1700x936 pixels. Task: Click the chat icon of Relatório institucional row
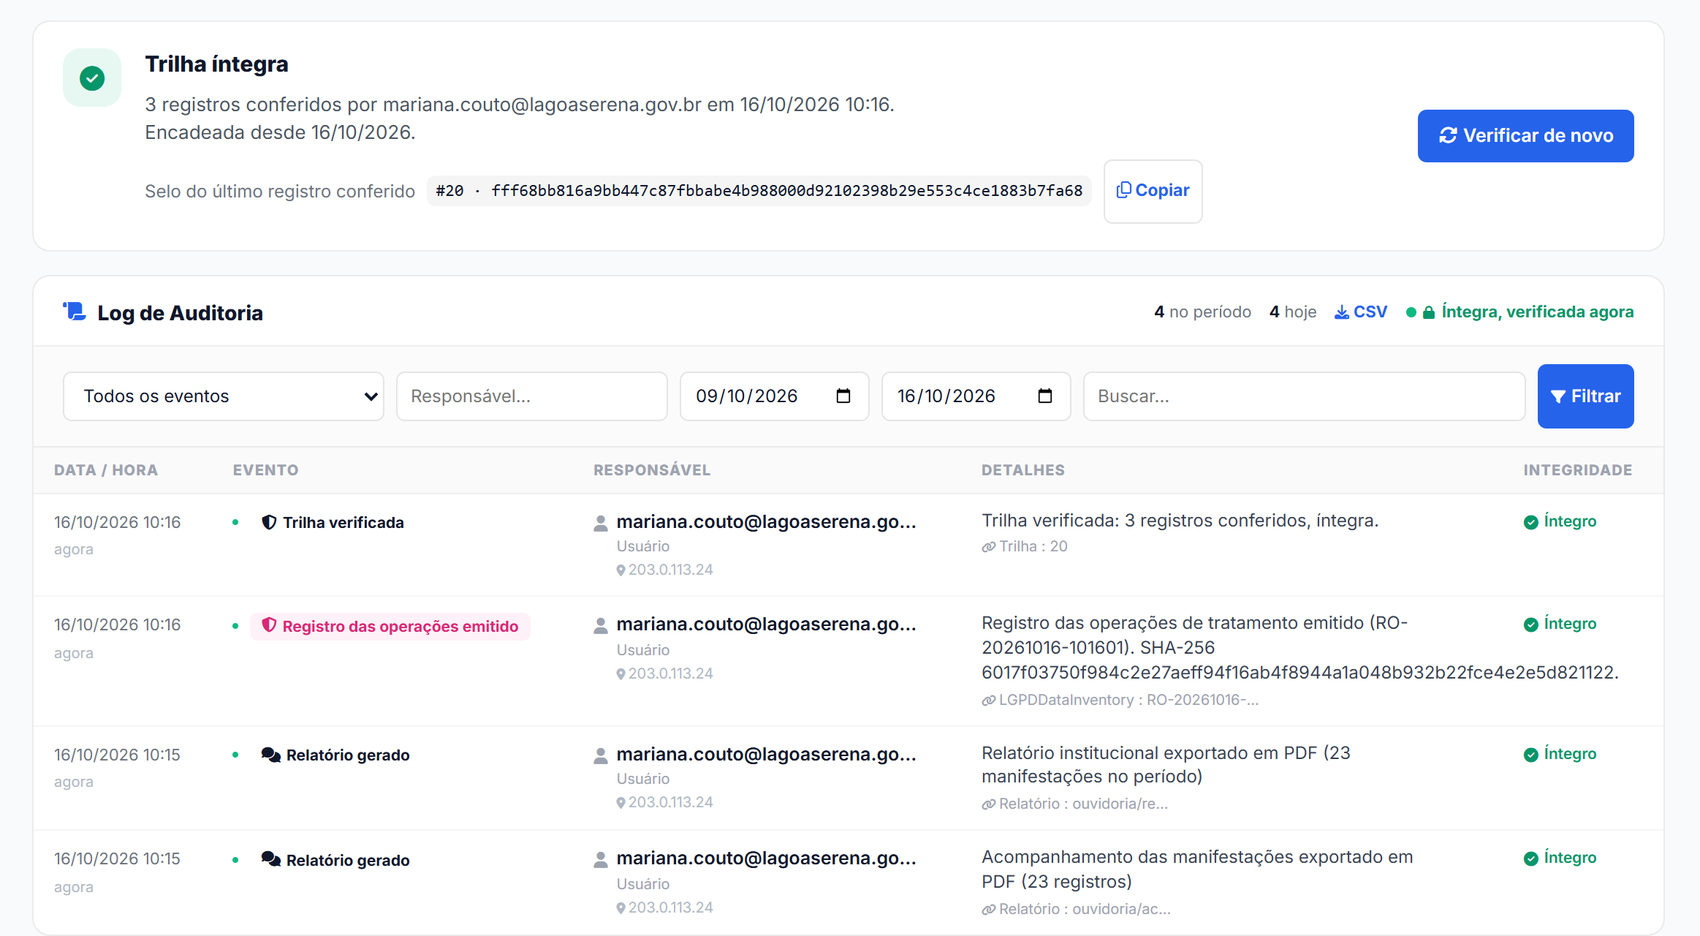pos(271,755)
